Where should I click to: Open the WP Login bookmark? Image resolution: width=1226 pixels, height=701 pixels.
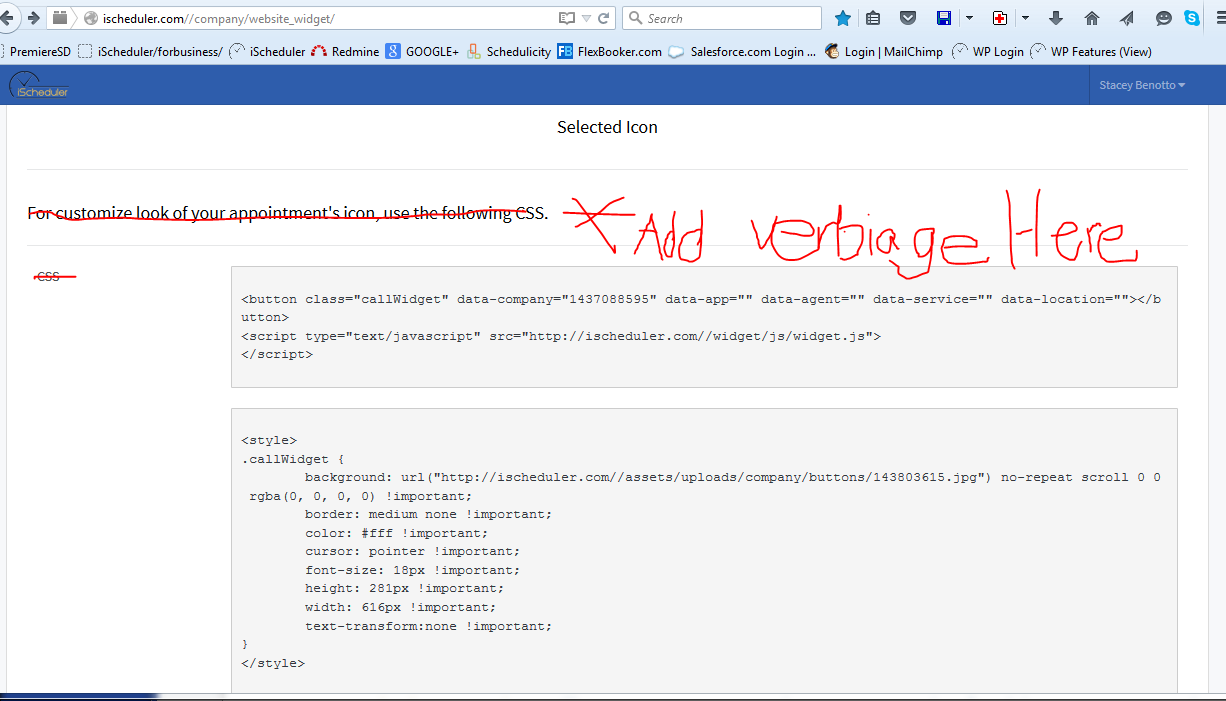[x=988, y=52]
